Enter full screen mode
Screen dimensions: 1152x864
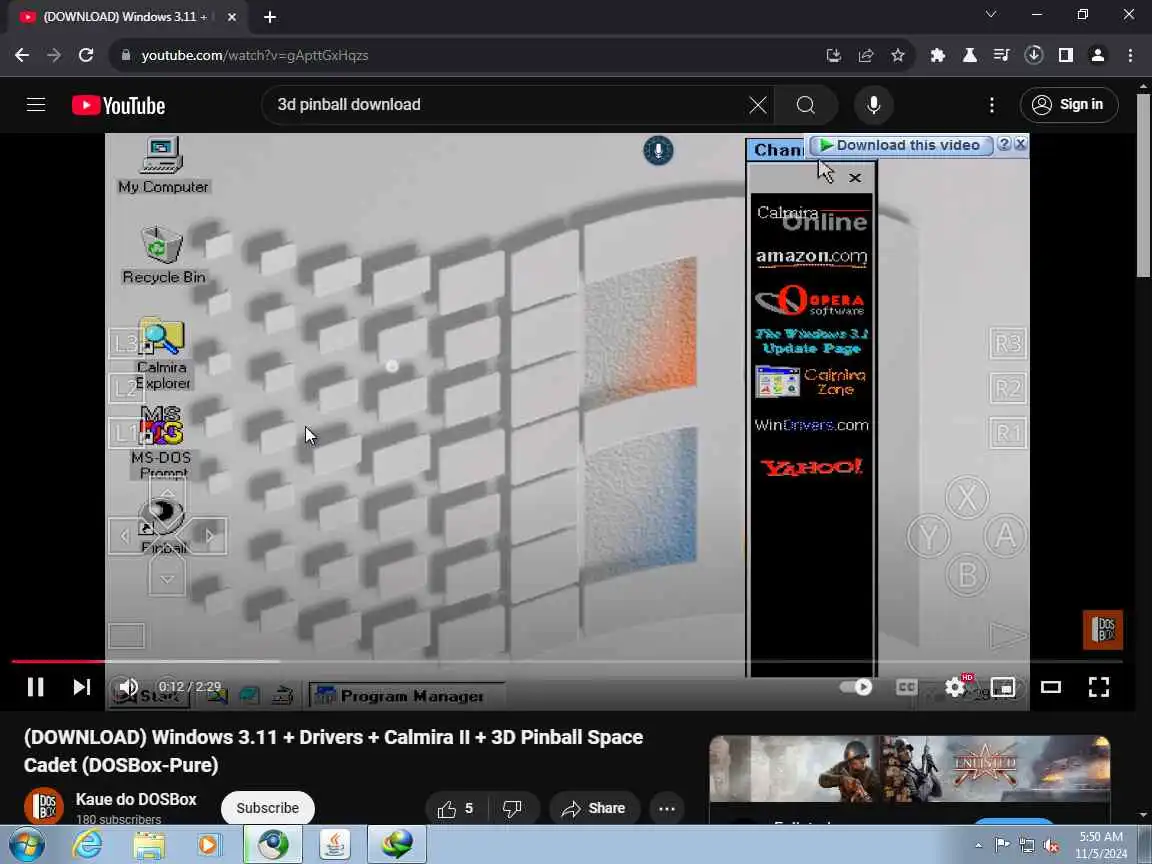[1098, 687]
